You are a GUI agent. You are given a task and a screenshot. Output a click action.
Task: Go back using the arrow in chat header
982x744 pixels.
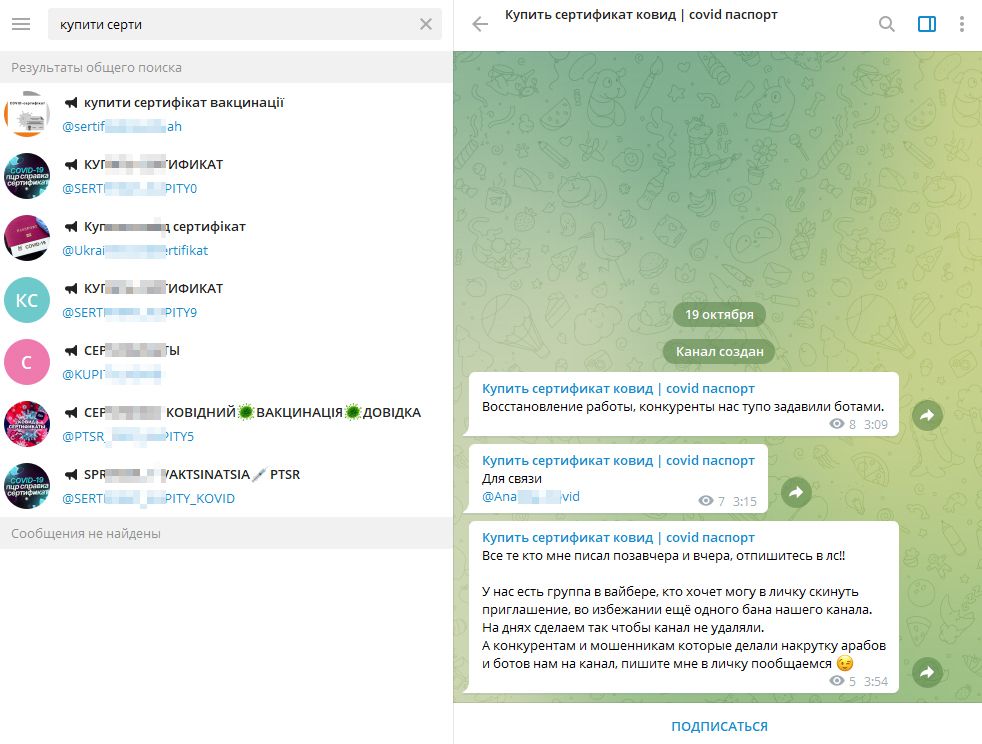(480, 24)
